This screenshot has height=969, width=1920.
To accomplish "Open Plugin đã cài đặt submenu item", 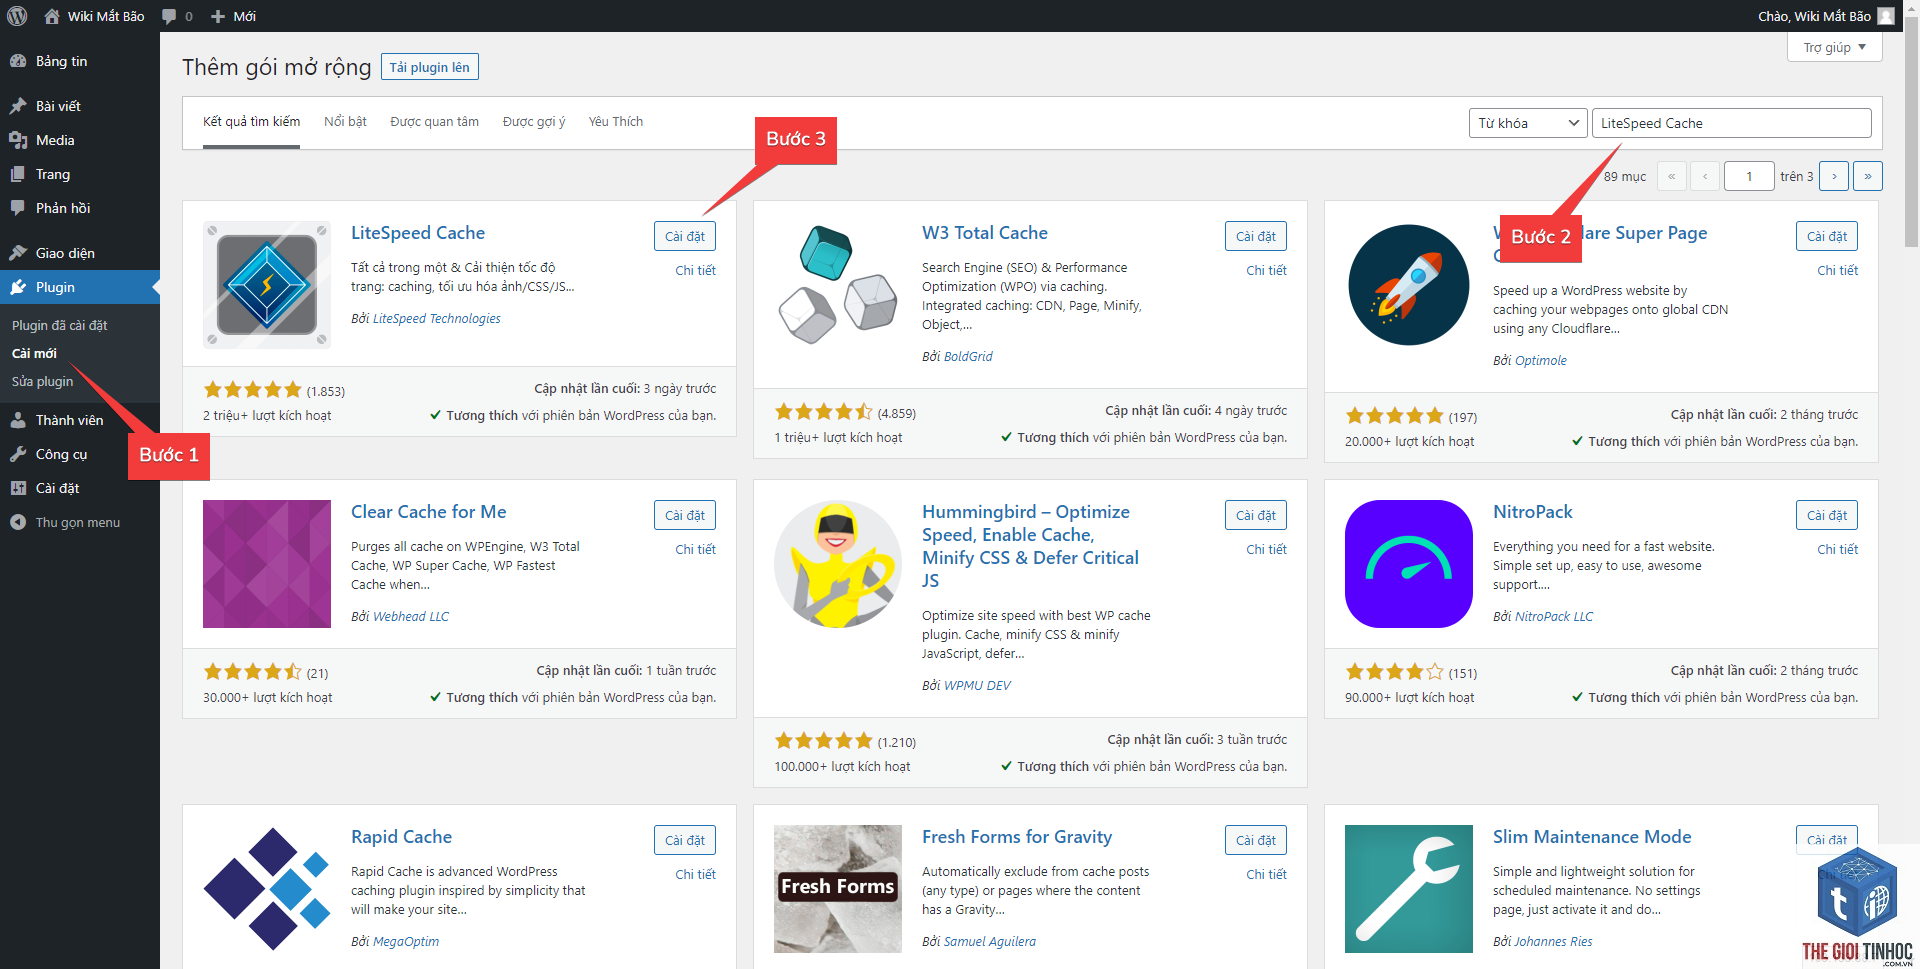I will (x=60, y=325).
